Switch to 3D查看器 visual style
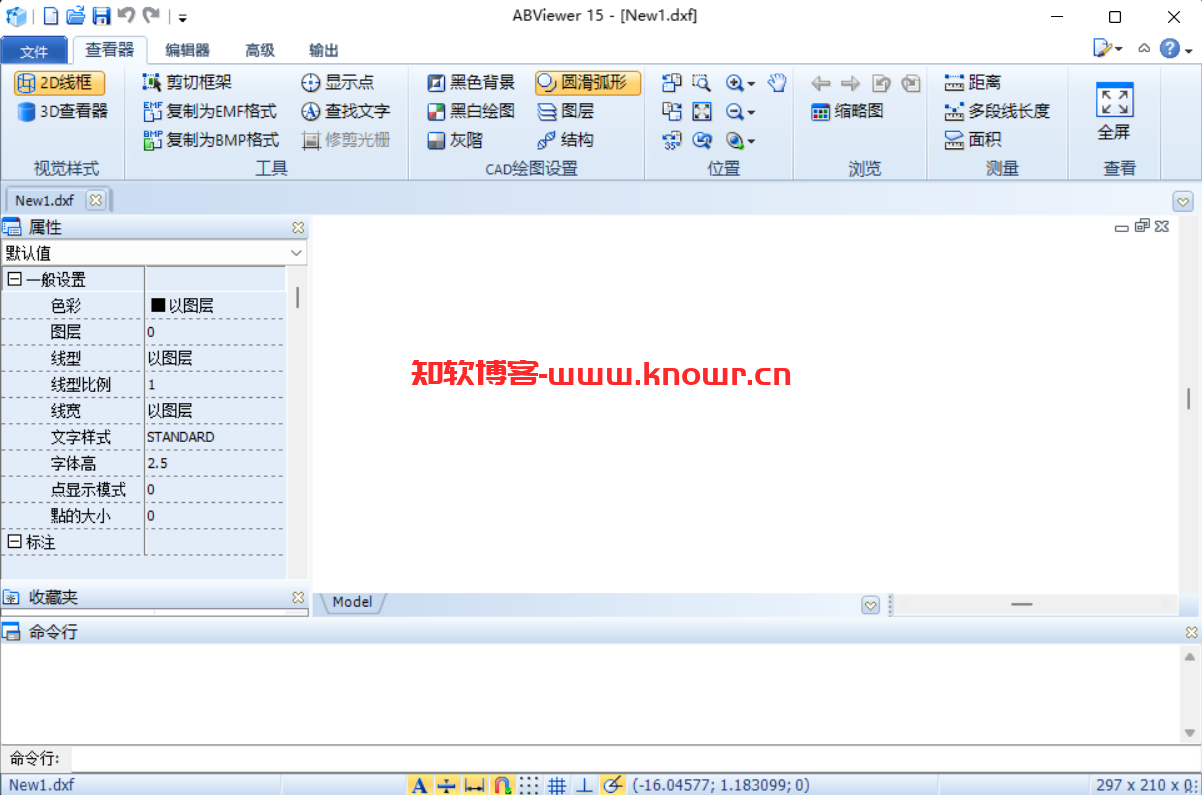The width and height of the screenshot is (1202, 795). click(x=62, y=111)
